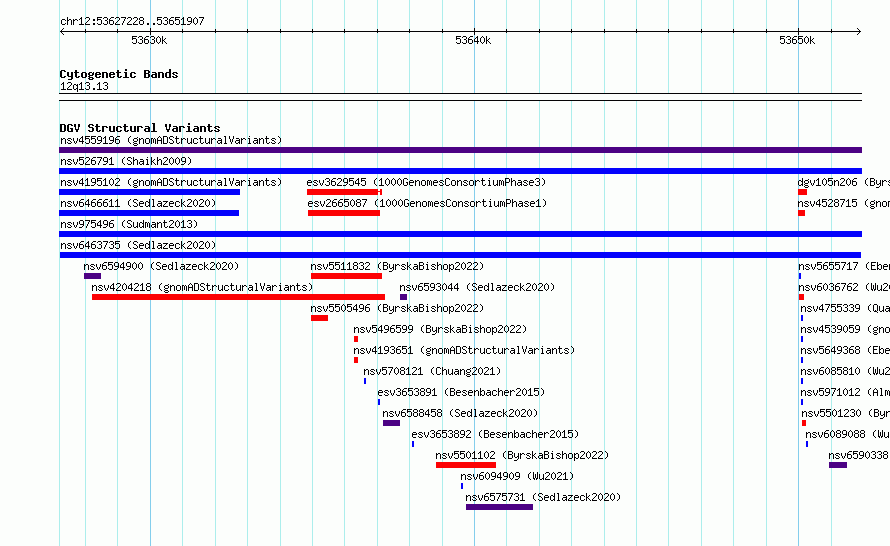
Task: Click the left arrow of the ruler
Action: coord(62,32)
